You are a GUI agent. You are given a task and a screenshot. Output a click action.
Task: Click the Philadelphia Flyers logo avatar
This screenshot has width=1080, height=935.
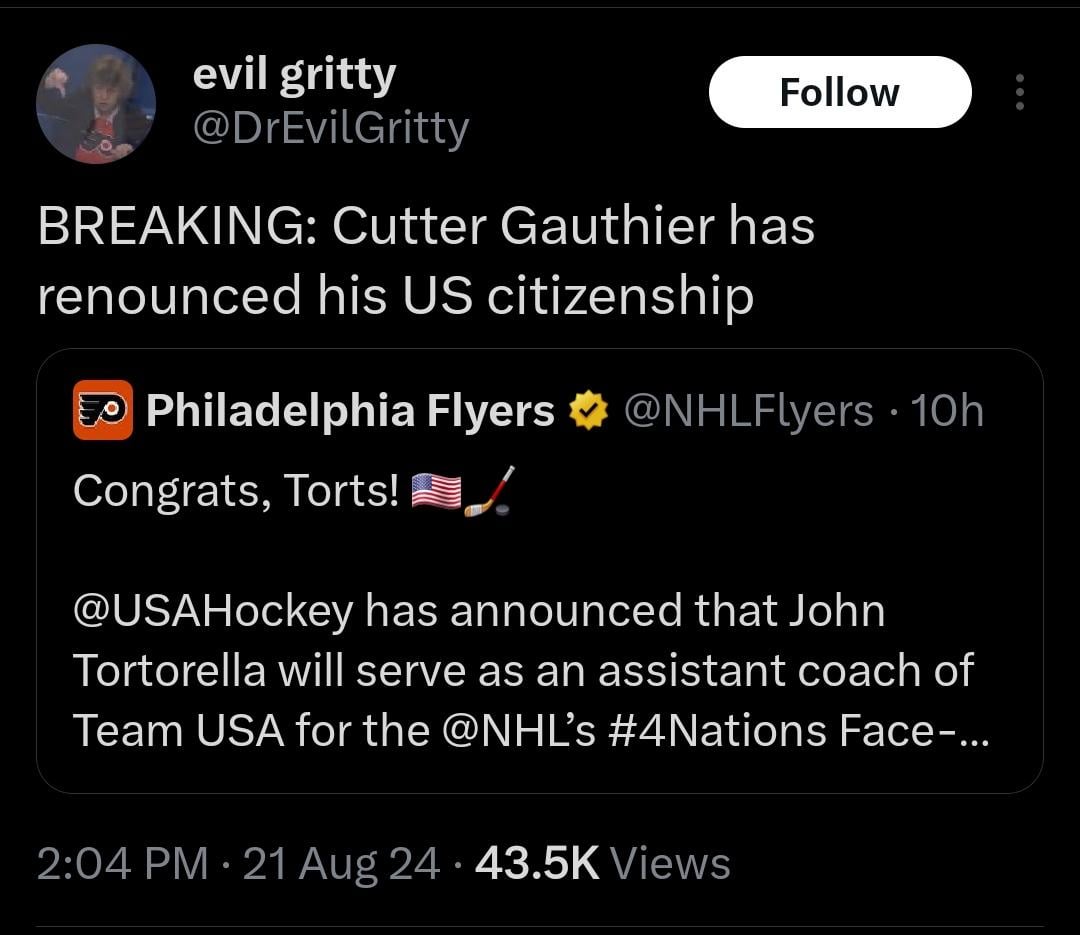[x=103, y=410]
